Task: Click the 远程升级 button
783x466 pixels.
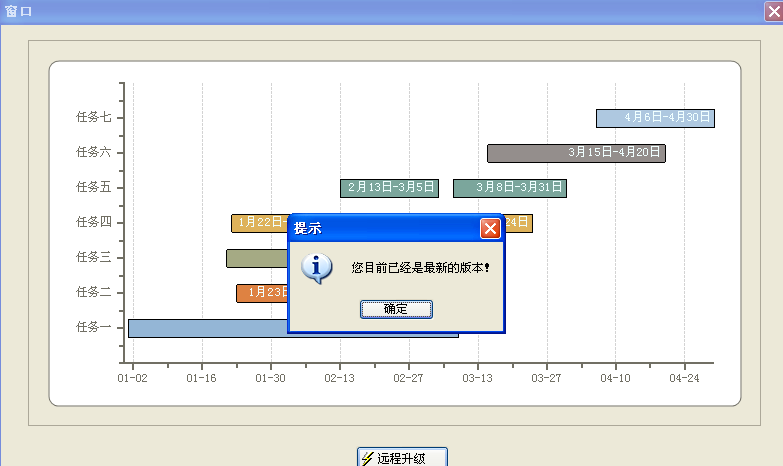Action: click(402, 458)
